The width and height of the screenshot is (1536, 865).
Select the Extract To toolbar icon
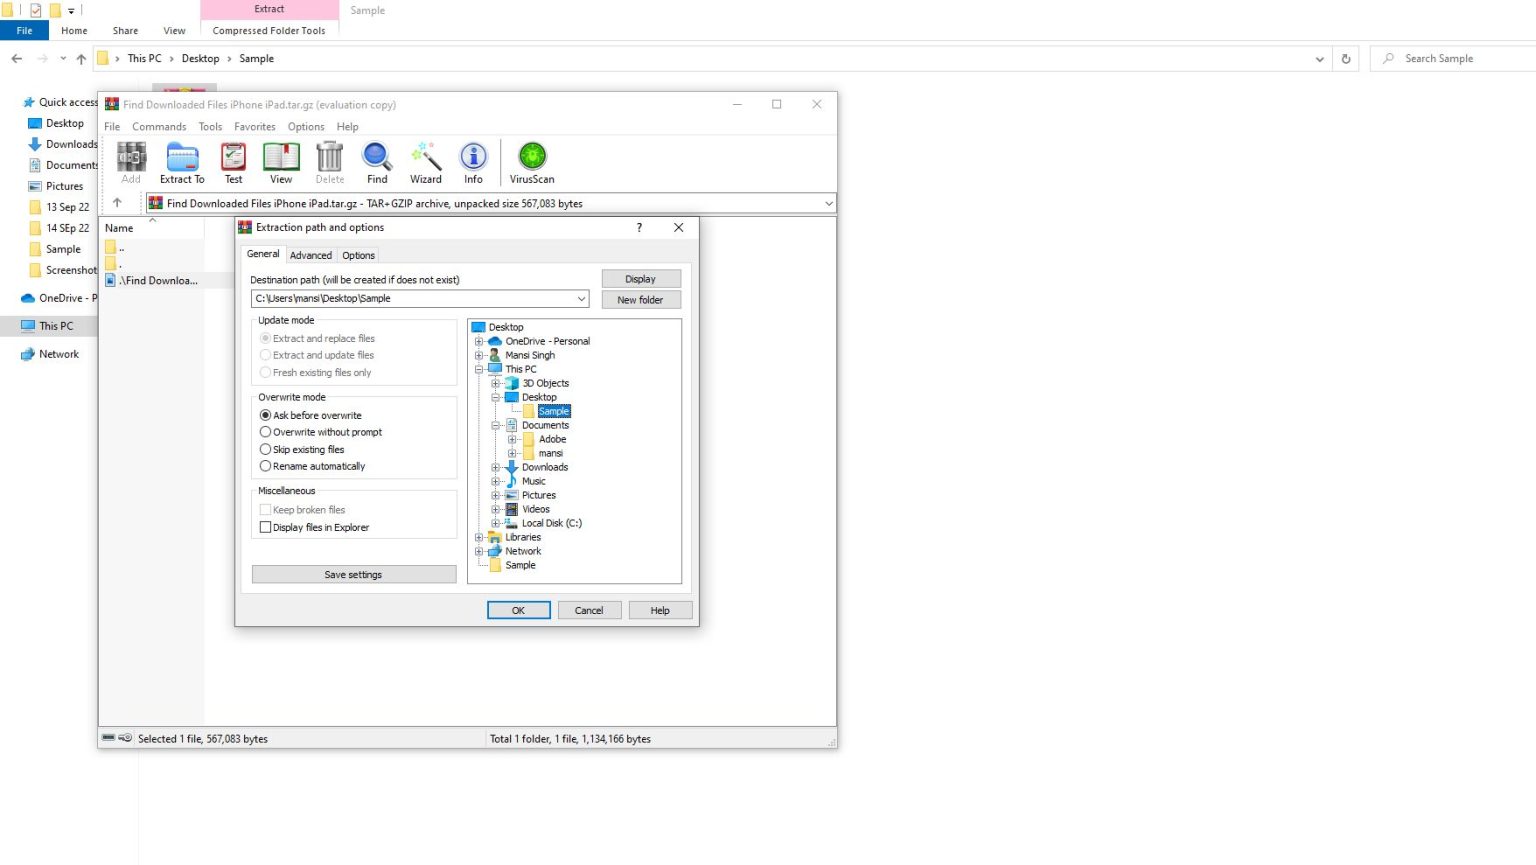tap(181, 162)
